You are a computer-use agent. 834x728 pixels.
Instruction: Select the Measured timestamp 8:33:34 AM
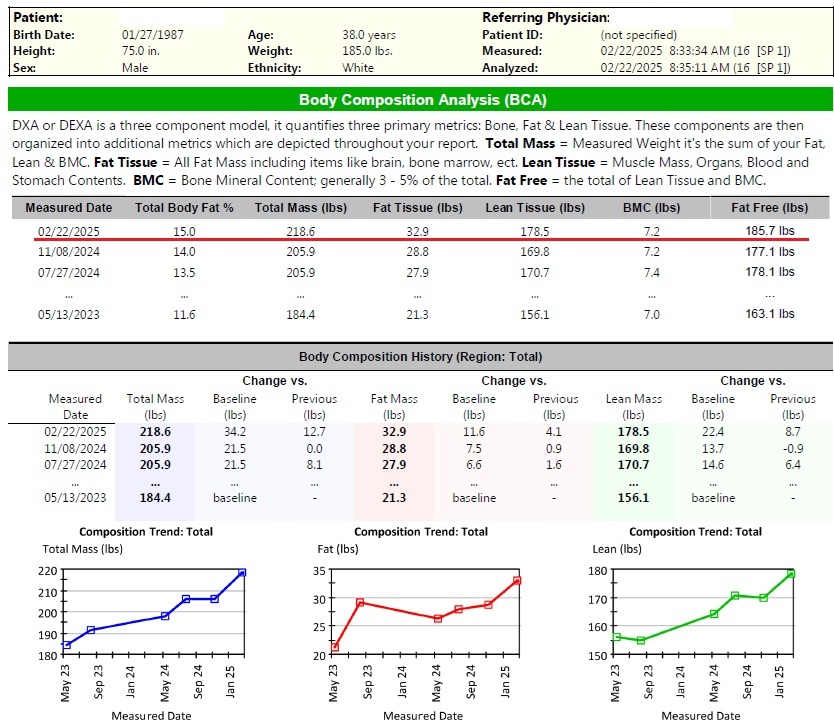[699, 51]
